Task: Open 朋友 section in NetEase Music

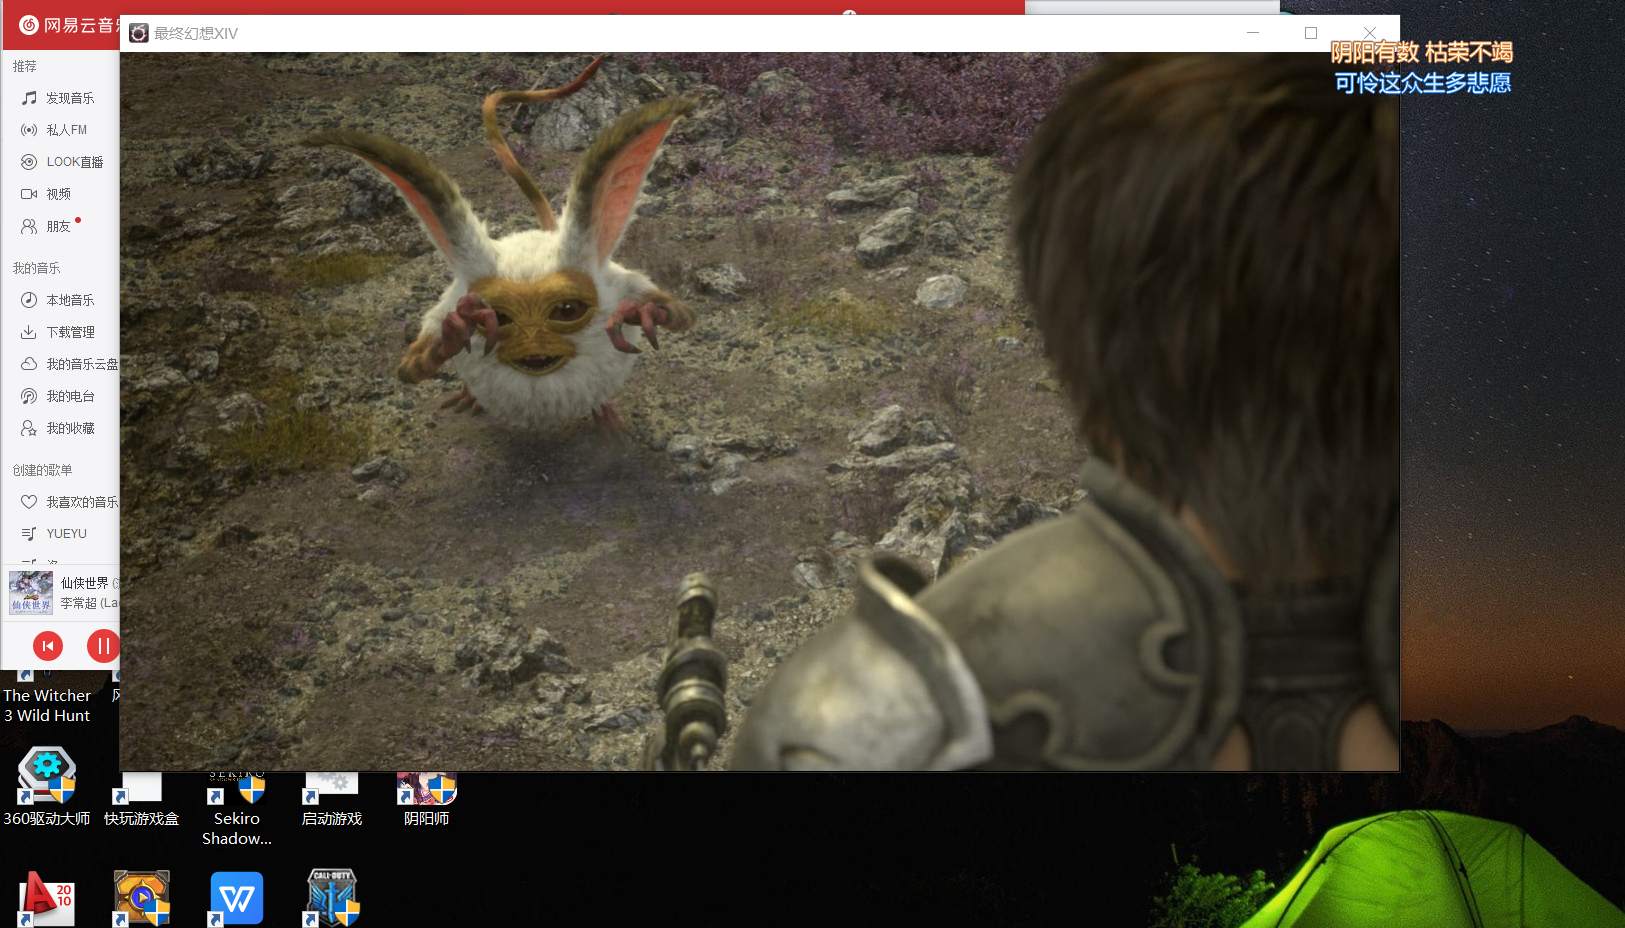Action: 60,226
